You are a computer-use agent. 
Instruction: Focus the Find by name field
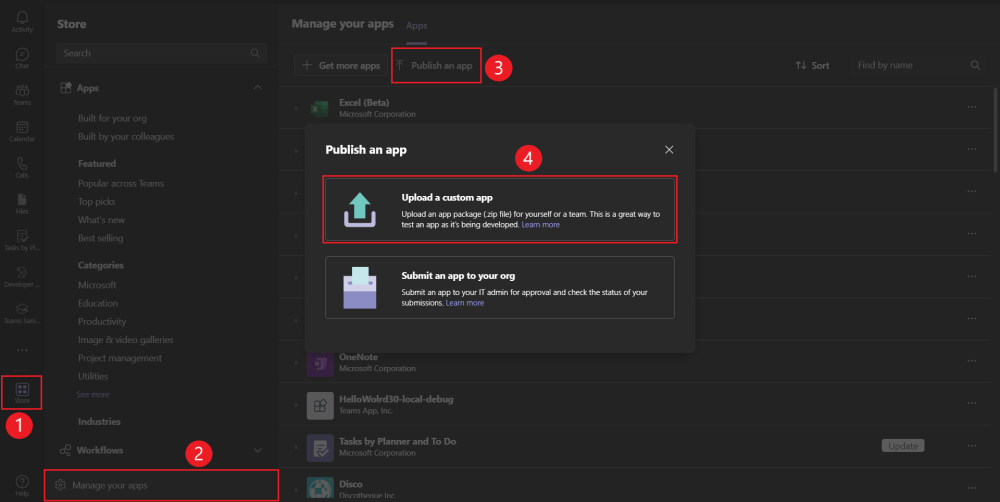918,65
